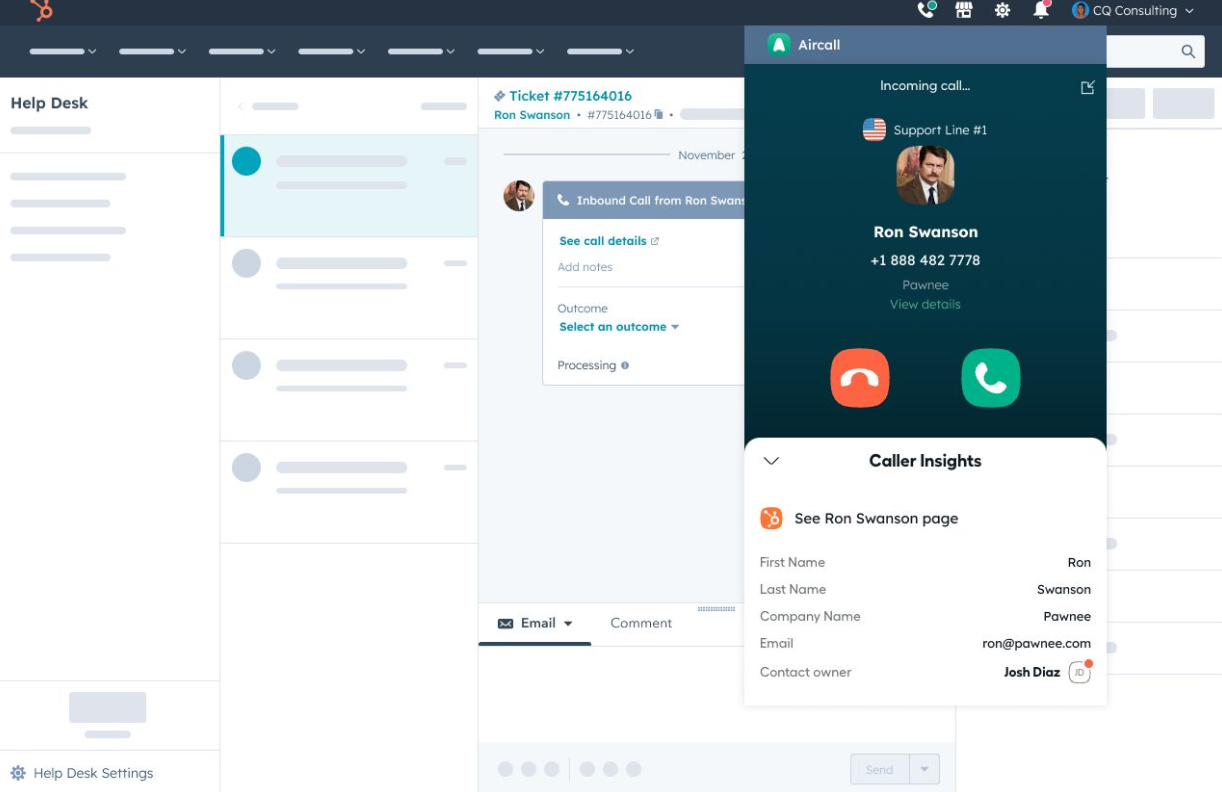The height and width of the screenshot is (792, 1222).
Task: Open CQ Consulting account menu
Action: [x=1133, y=11]
